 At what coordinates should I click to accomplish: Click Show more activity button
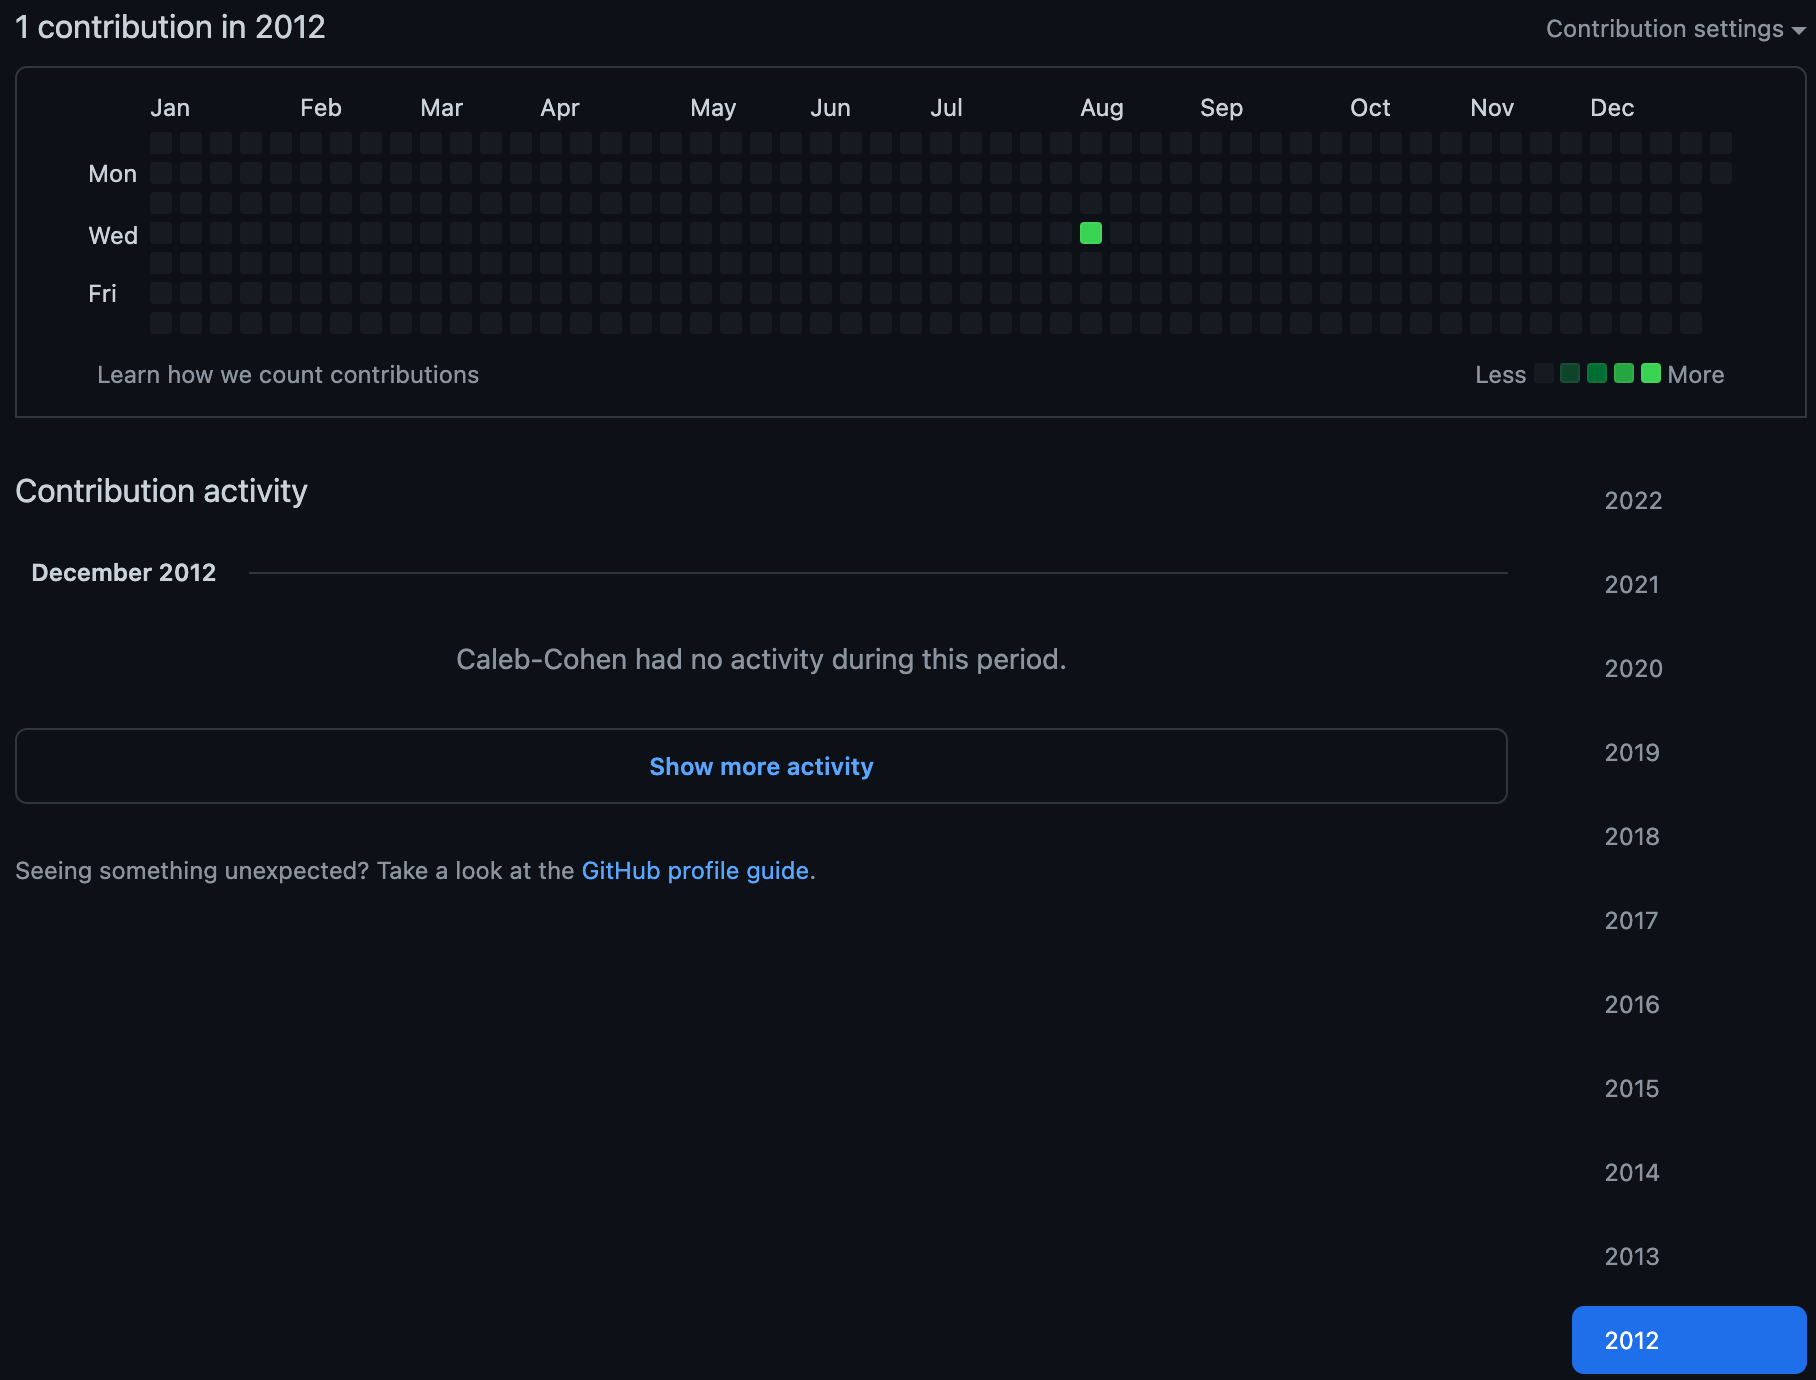click(x=761, y=766)
